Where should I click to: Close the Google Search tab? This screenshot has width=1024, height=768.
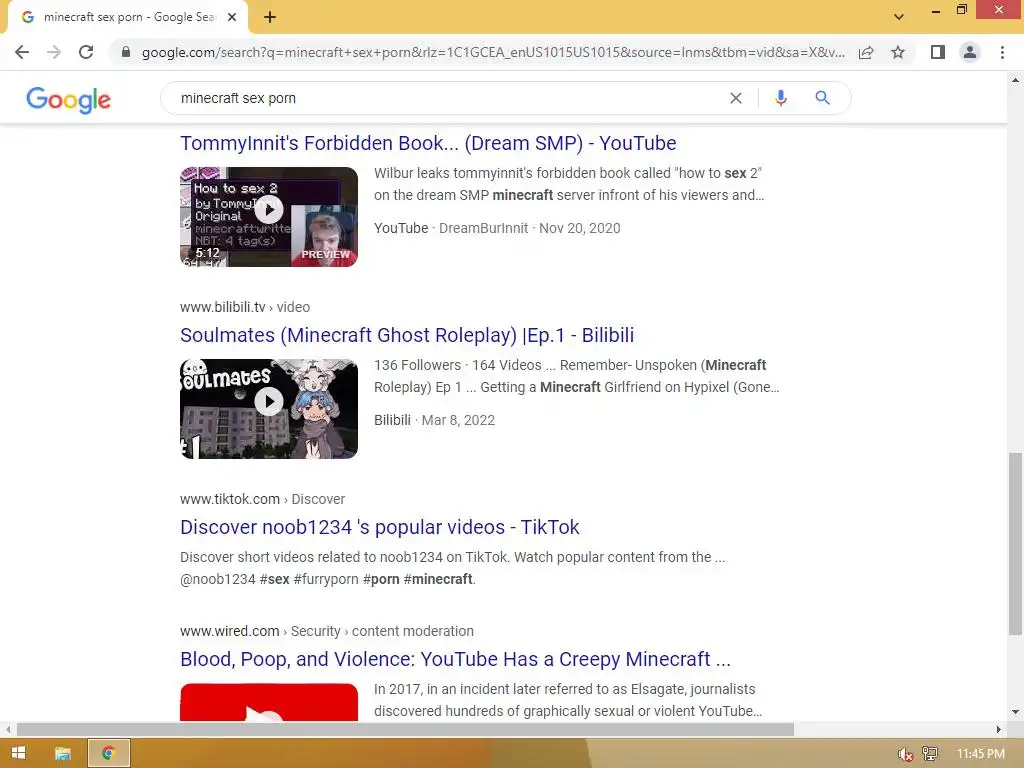point(232,18)
